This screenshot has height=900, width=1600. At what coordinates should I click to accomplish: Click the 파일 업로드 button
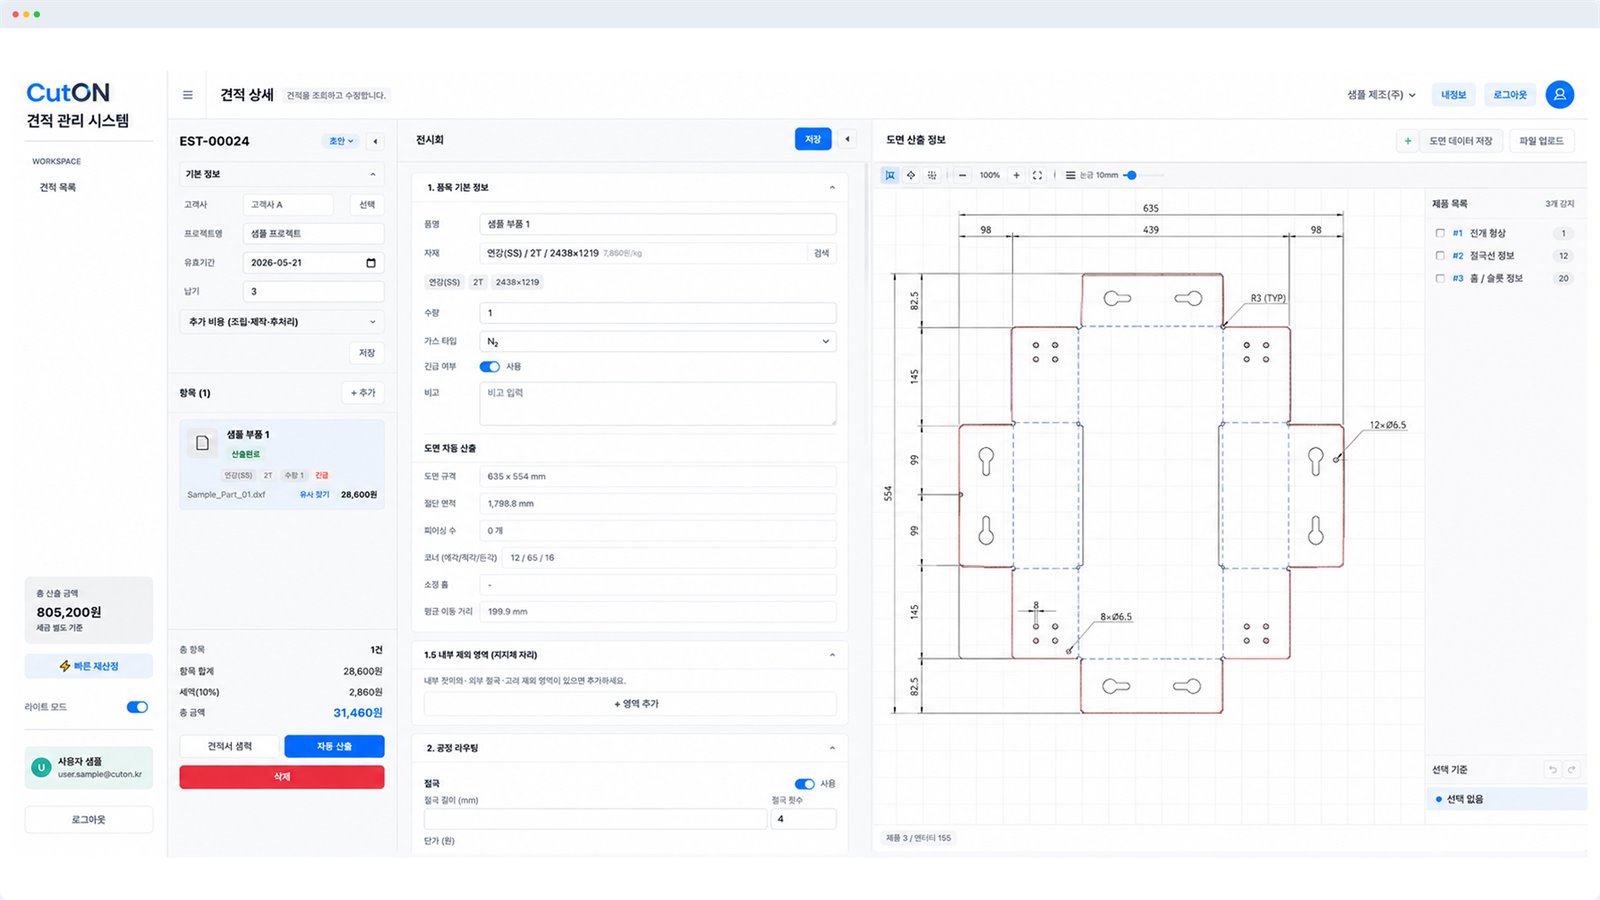tap(1541, 141)
